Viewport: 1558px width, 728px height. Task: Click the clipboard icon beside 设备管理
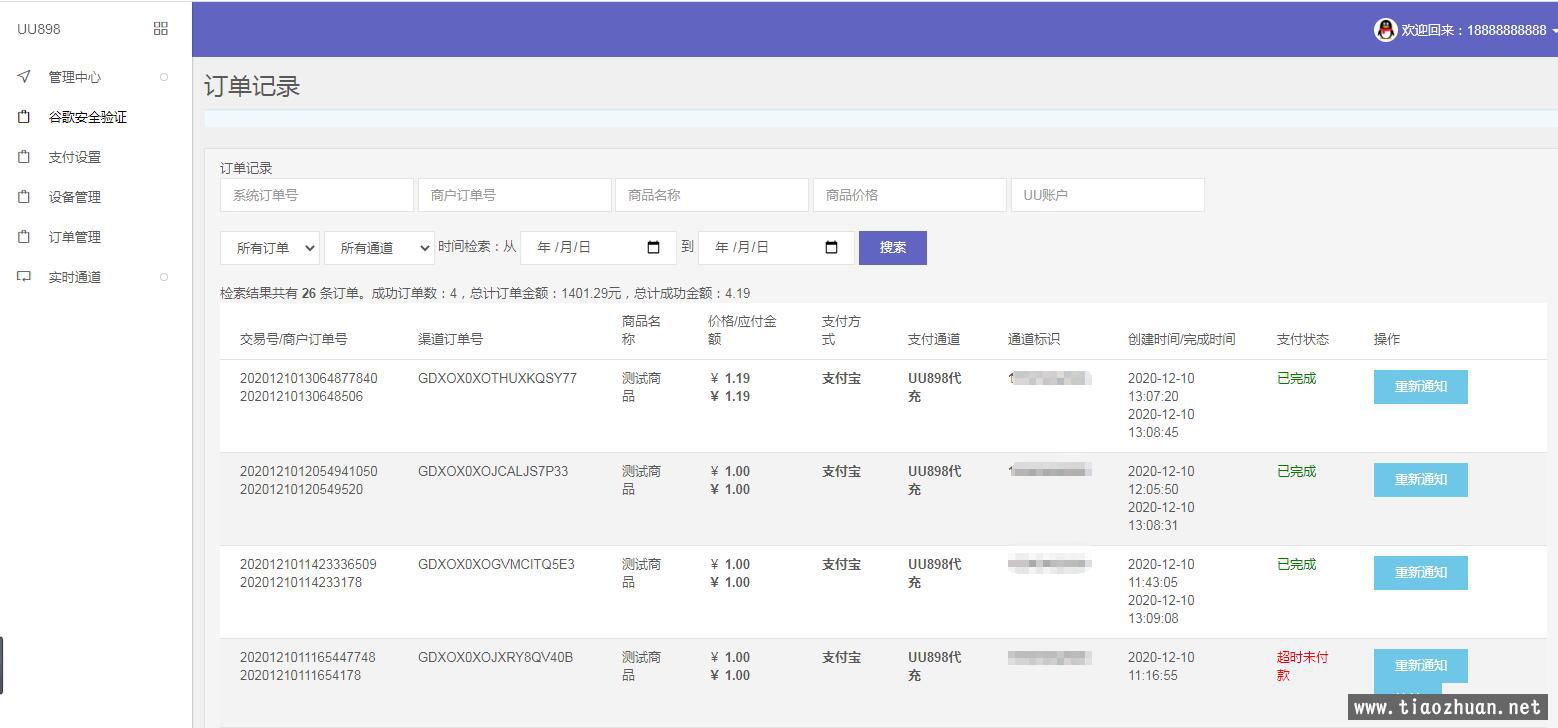tap(25, 197)
